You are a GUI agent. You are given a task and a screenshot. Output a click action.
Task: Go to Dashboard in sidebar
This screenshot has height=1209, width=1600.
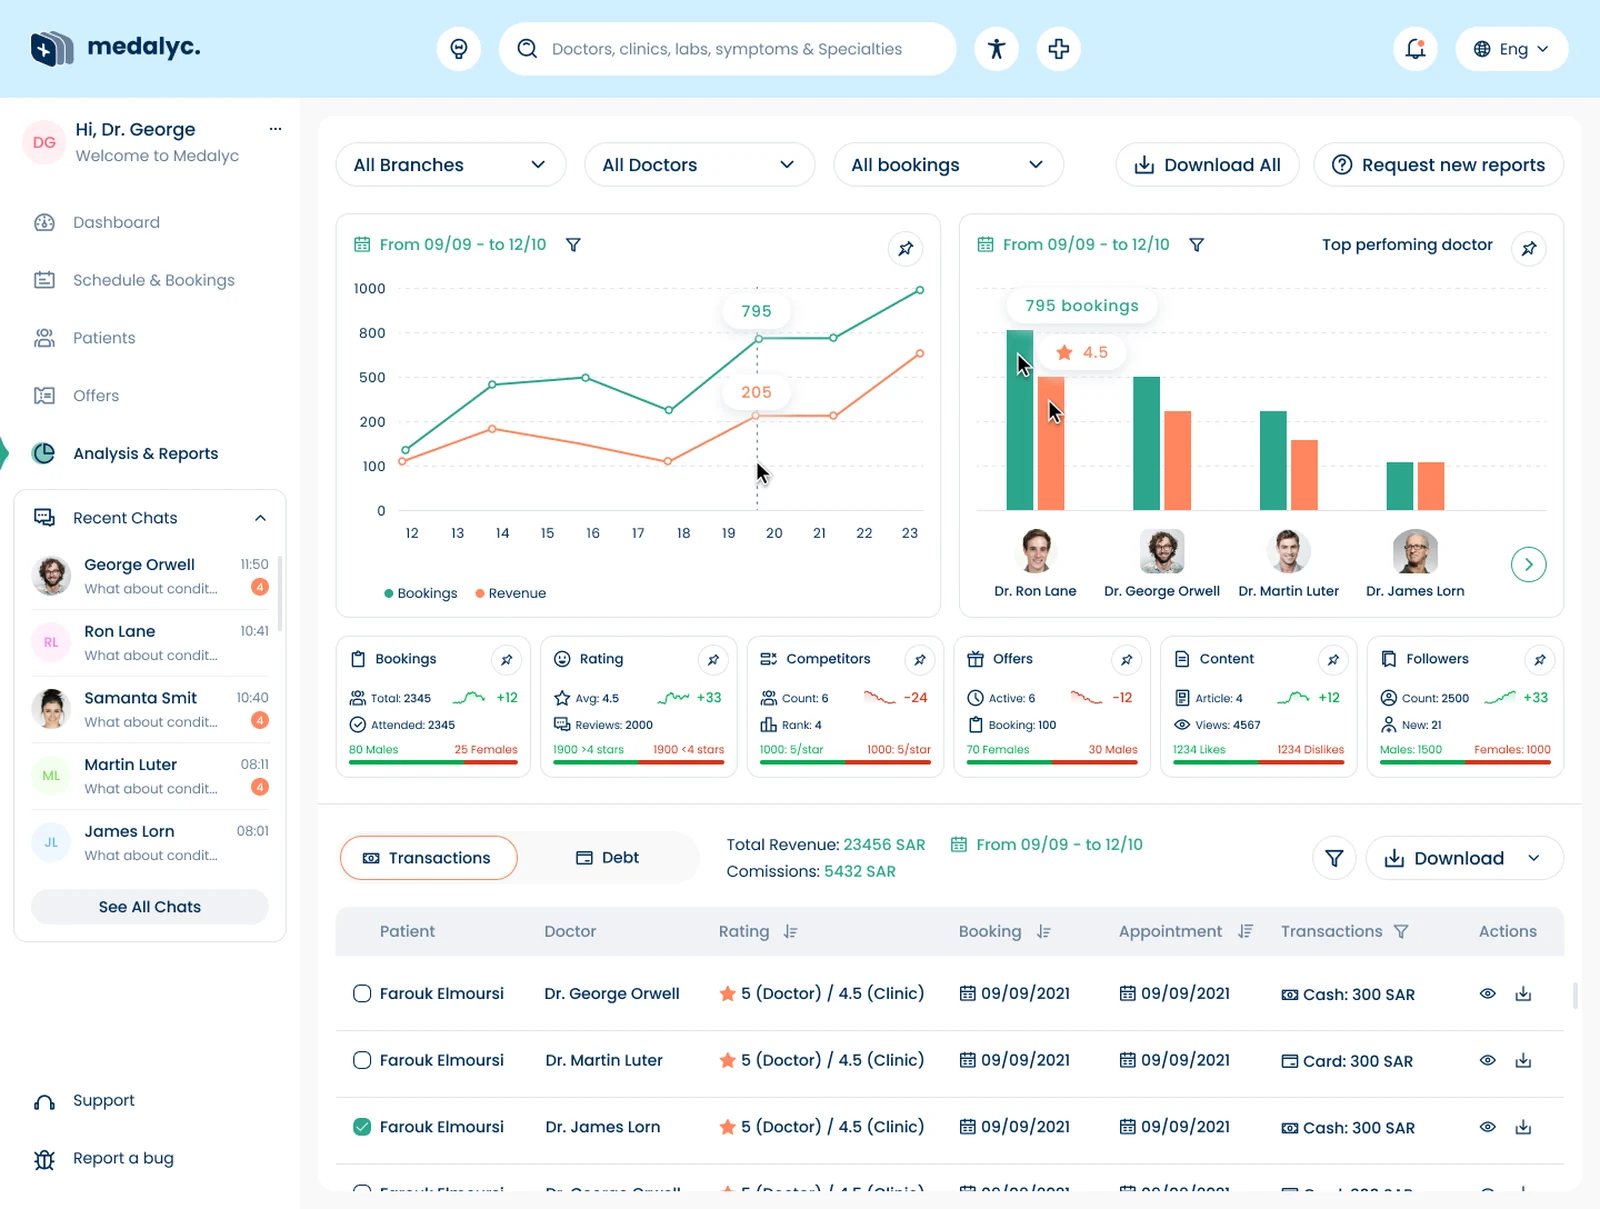[x=97, y=223]
